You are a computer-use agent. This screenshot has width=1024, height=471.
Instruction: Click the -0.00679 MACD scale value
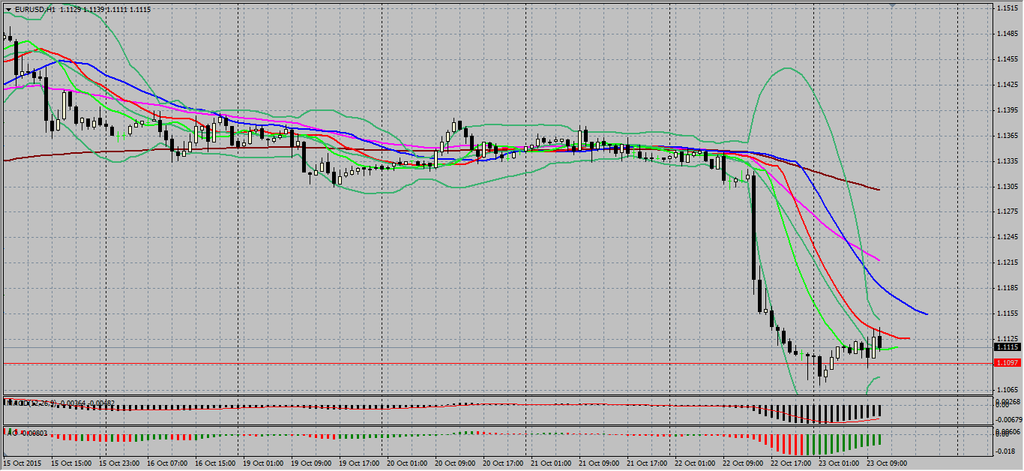click(x=1007, y=419)
